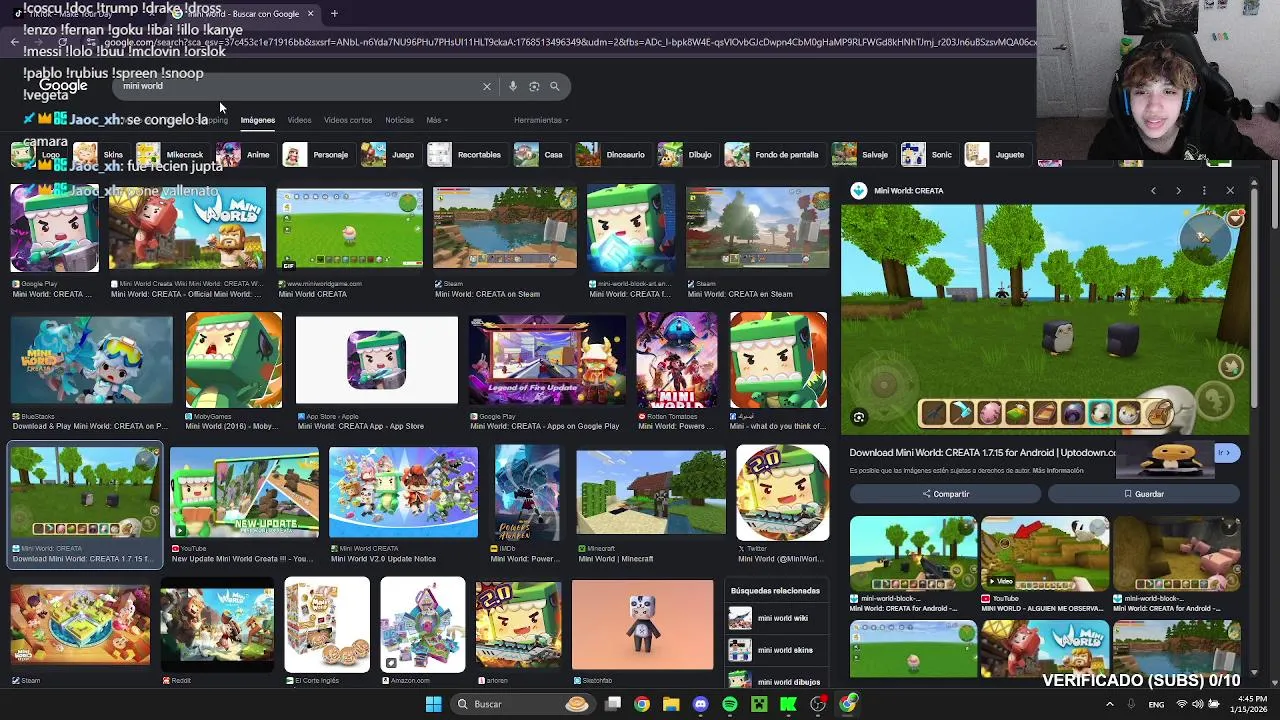Close the 'mini world - Buscar con Google' tab
The width and height of the screenshot is (1280, 720).
coord(310,14)
